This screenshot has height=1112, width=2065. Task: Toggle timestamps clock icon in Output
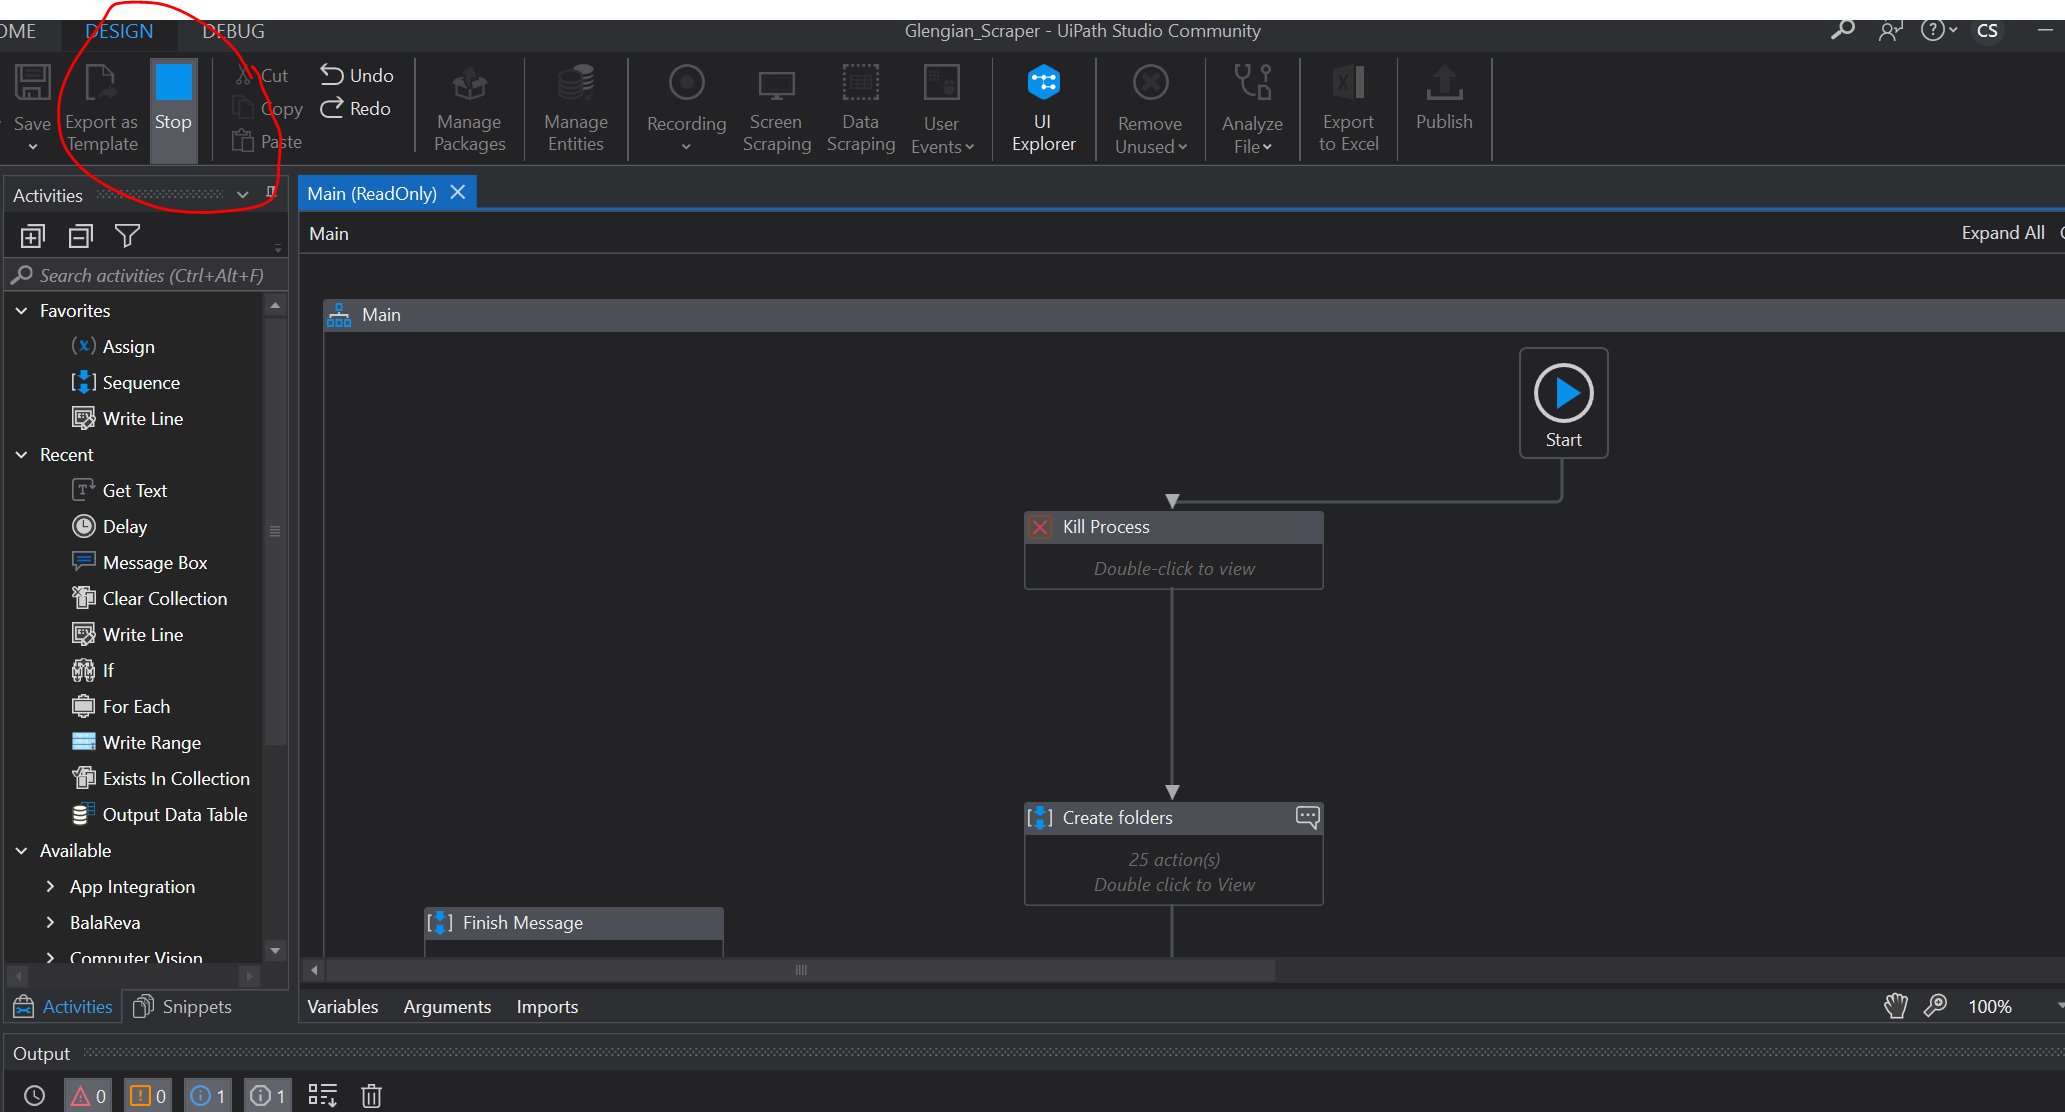point(34,1095)
